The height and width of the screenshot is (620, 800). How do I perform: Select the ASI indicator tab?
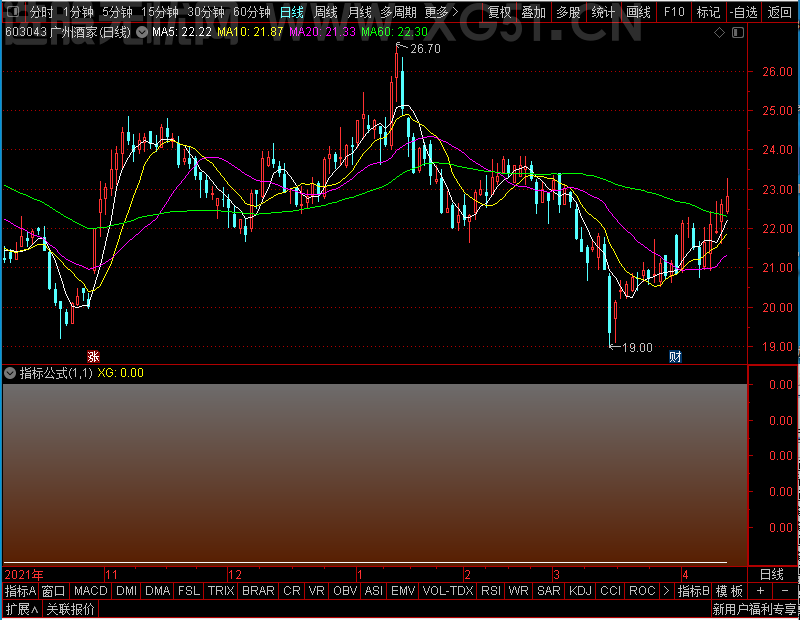tap(373, 591)
